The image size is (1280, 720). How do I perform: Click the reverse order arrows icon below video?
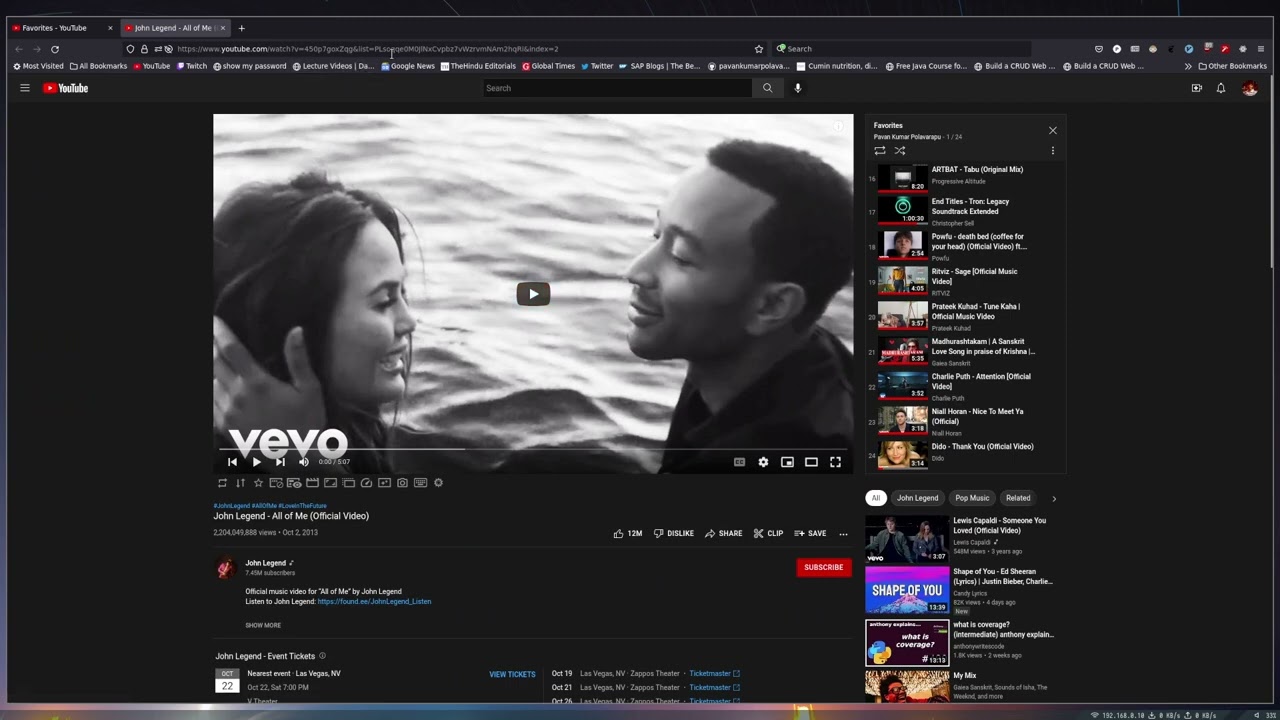[x=240, y=483]
